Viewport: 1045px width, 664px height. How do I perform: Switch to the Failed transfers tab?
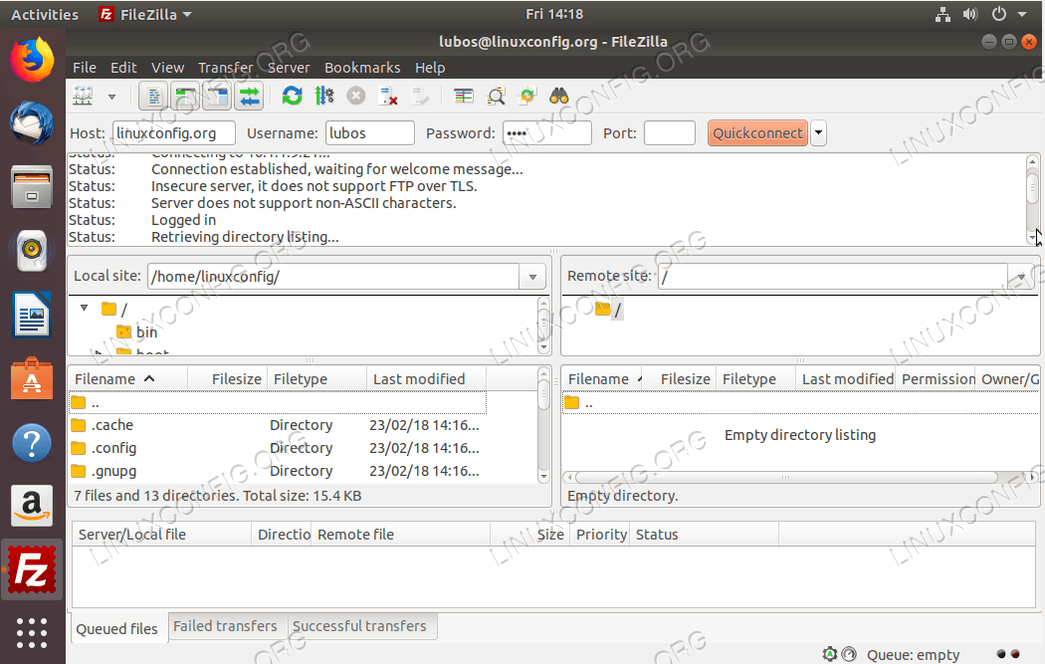(x=225, y=625)
